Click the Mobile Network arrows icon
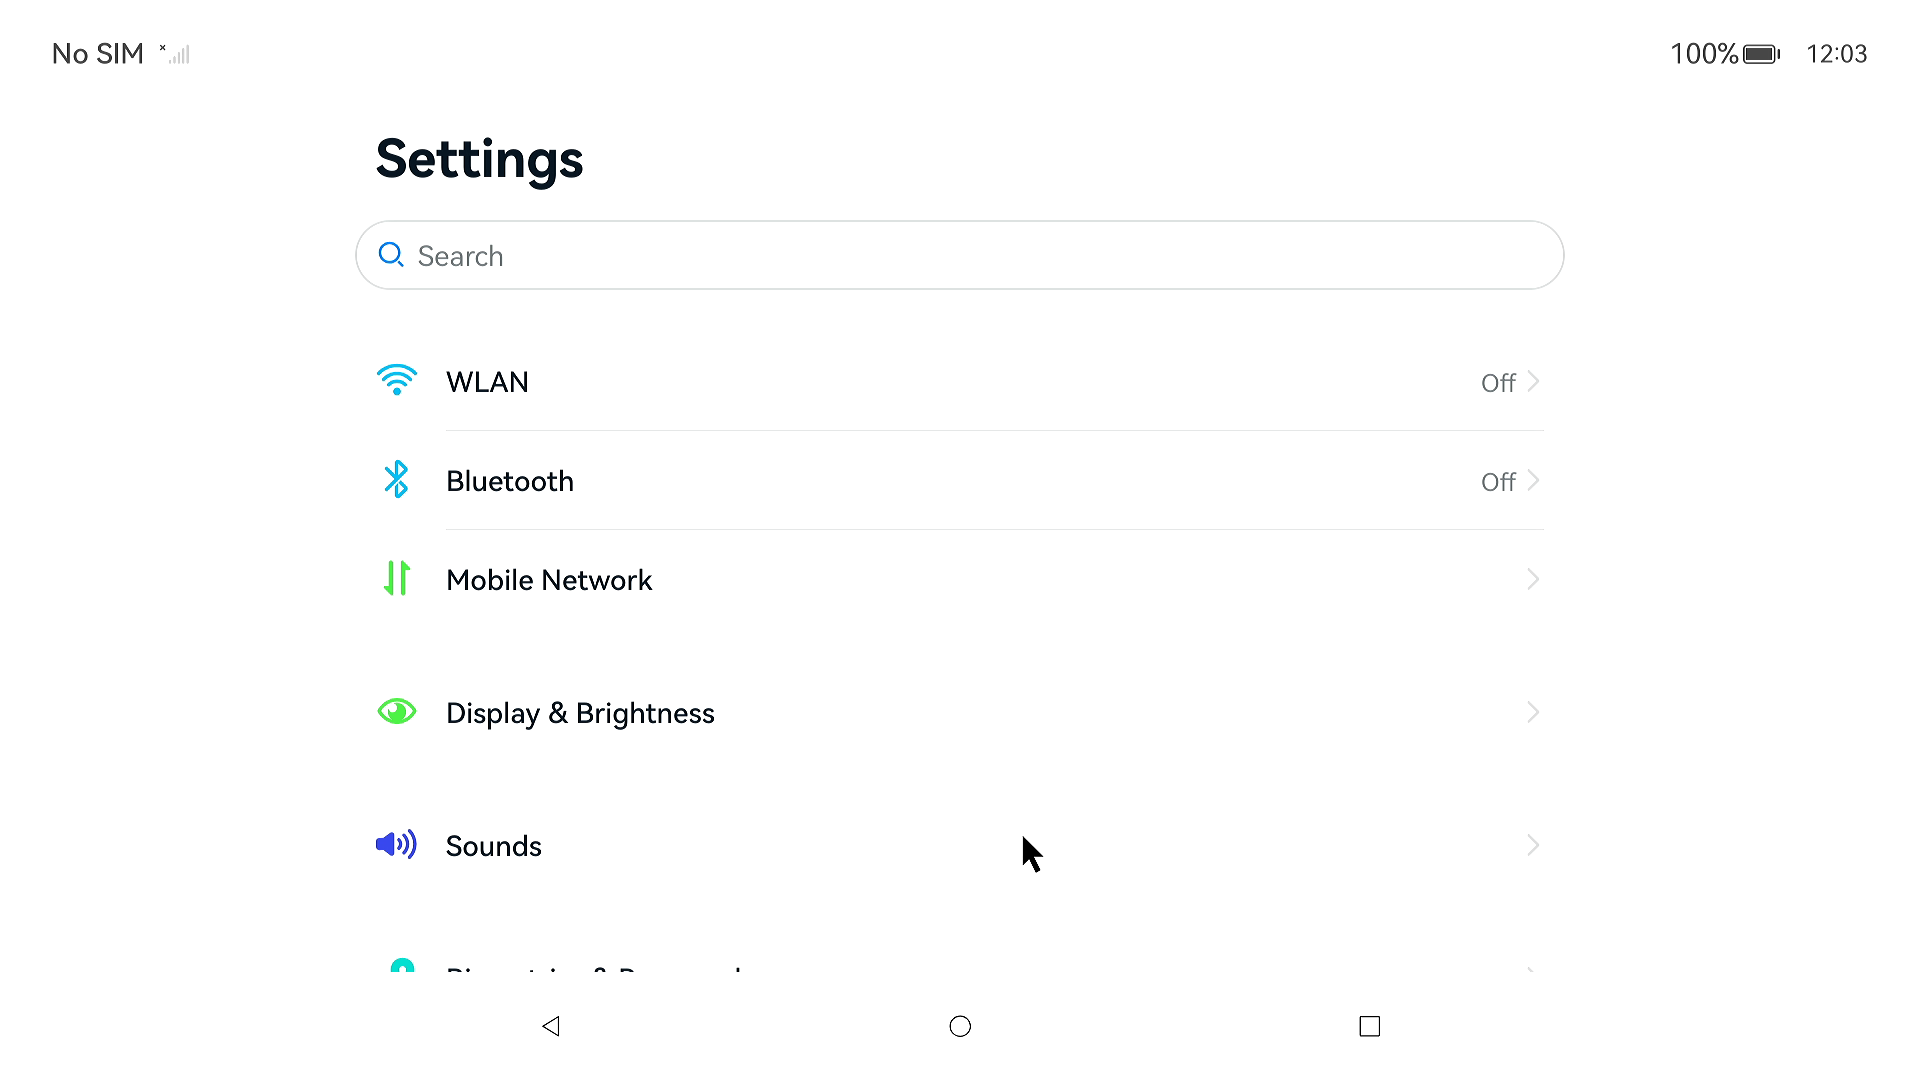 tap(397, 579)
